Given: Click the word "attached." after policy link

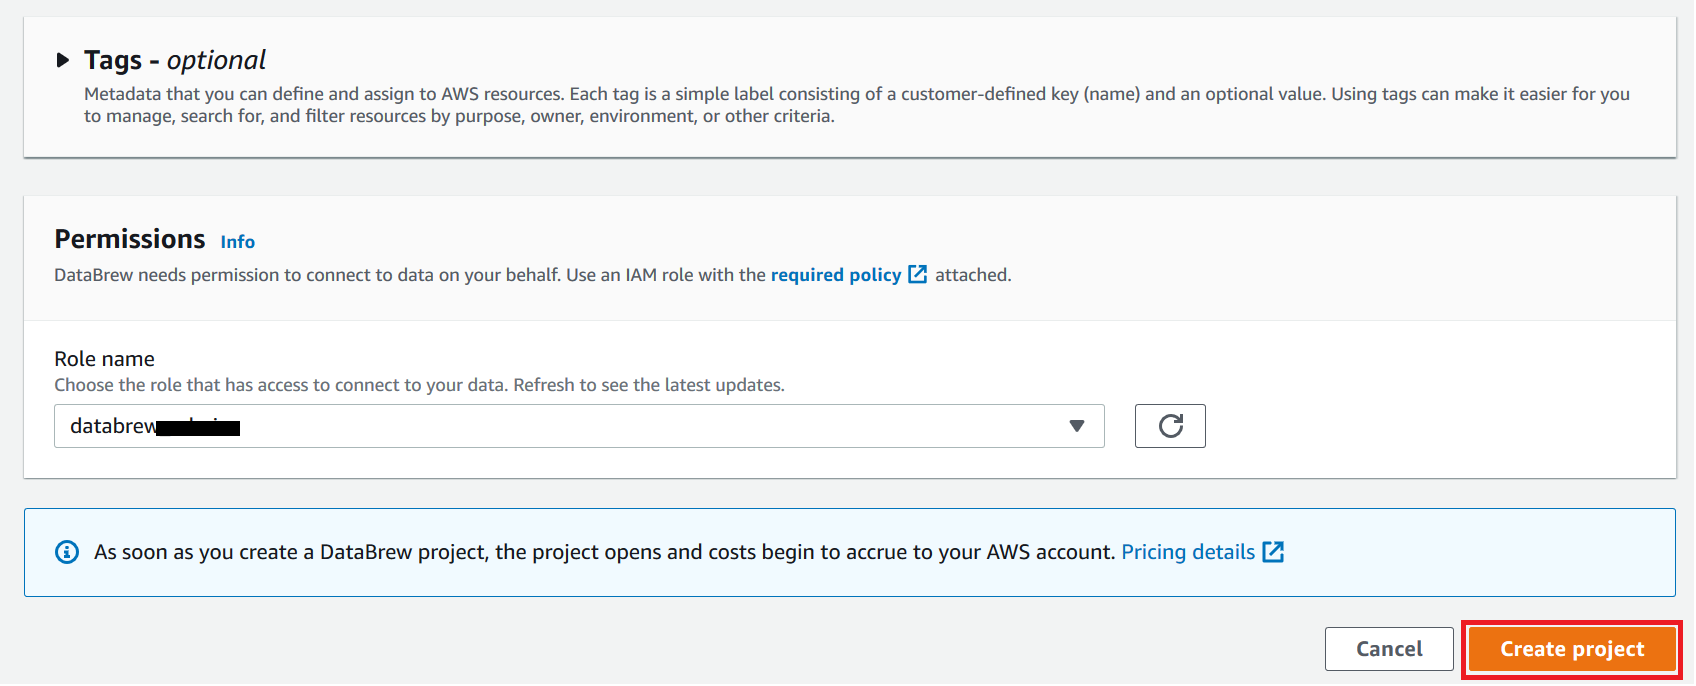Looking at the screenshot, I should [973, 275].
